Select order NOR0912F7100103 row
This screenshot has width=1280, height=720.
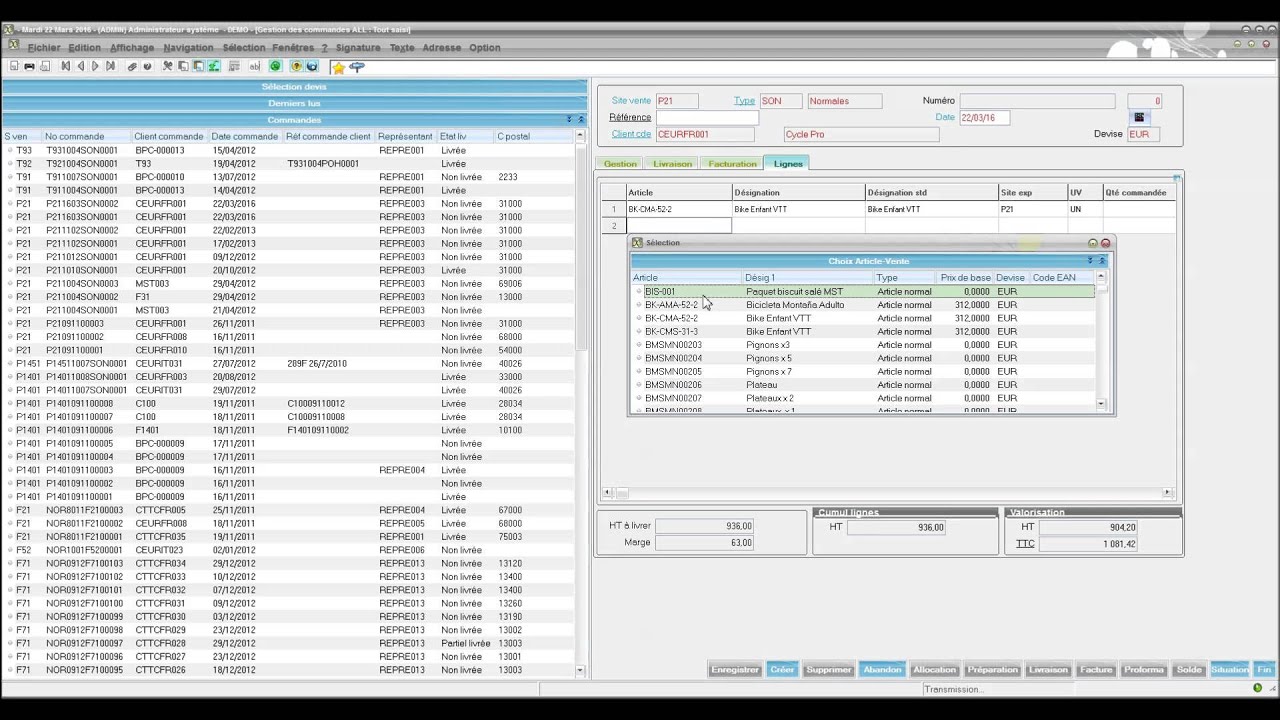click(289, 564)
